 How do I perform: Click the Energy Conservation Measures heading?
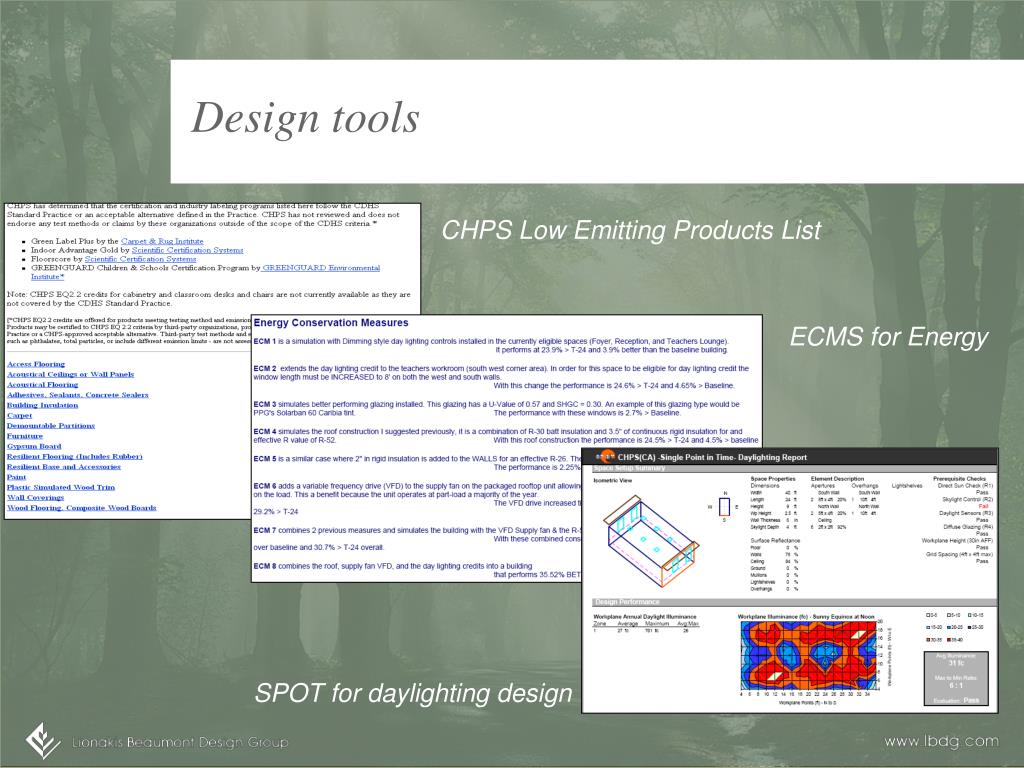331,323
